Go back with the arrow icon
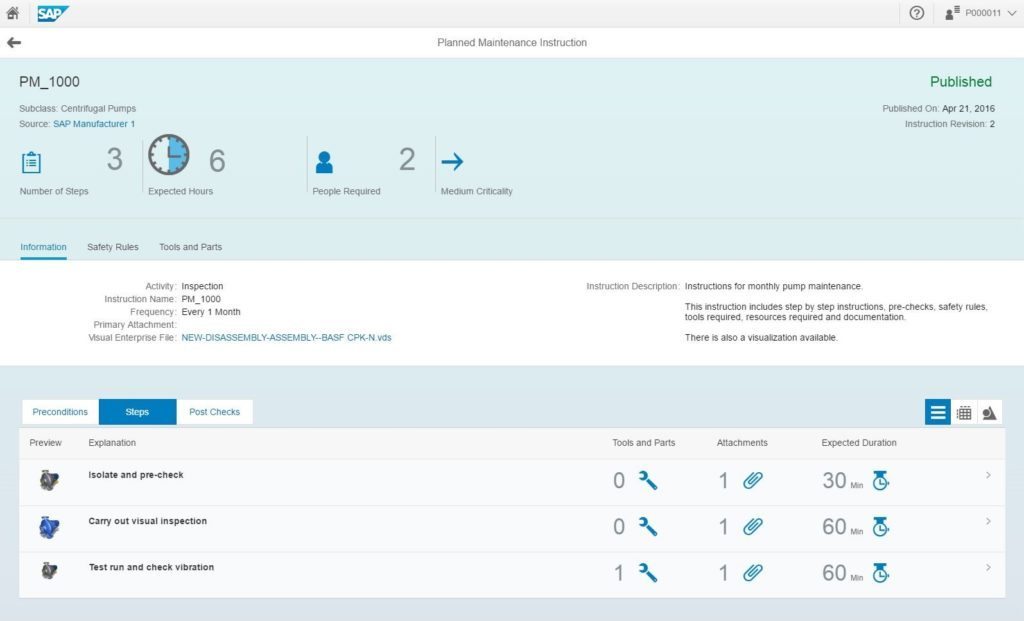 pos(14,42)
